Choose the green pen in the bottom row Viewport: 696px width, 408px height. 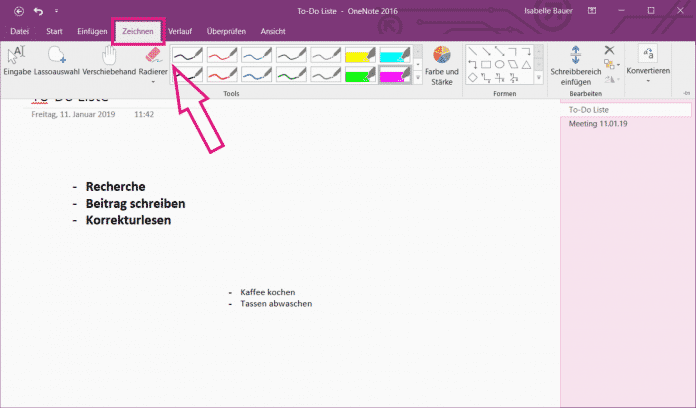coord(360,74)
